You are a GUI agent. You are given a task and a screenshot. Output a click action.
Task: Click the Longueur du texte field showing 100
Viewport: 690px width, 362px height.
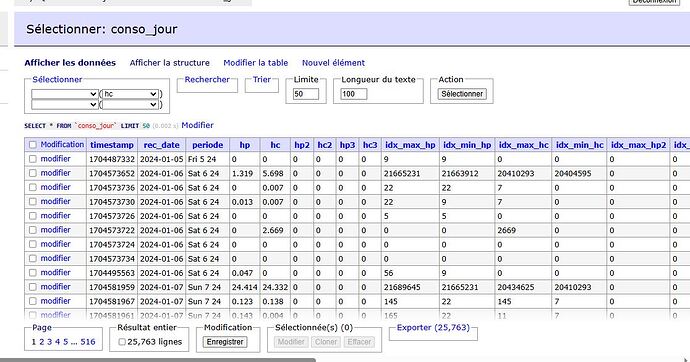pyautogui.click(x=353, y=94)
